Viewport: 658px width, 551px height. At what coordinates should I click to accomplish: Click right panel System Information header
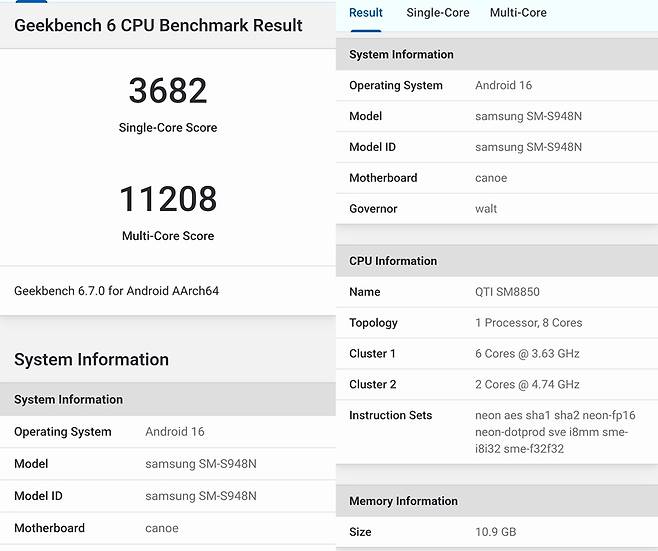point(497,55)
